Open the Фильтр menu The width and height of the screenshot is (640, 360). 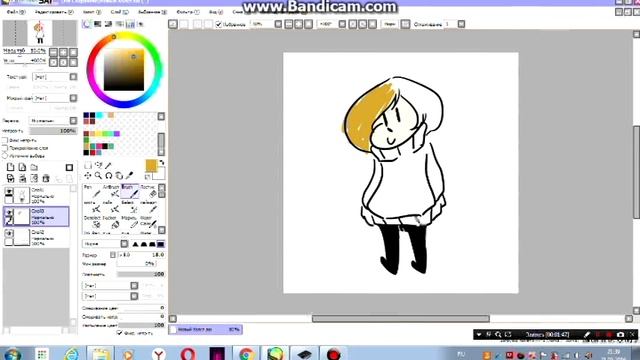188,12
